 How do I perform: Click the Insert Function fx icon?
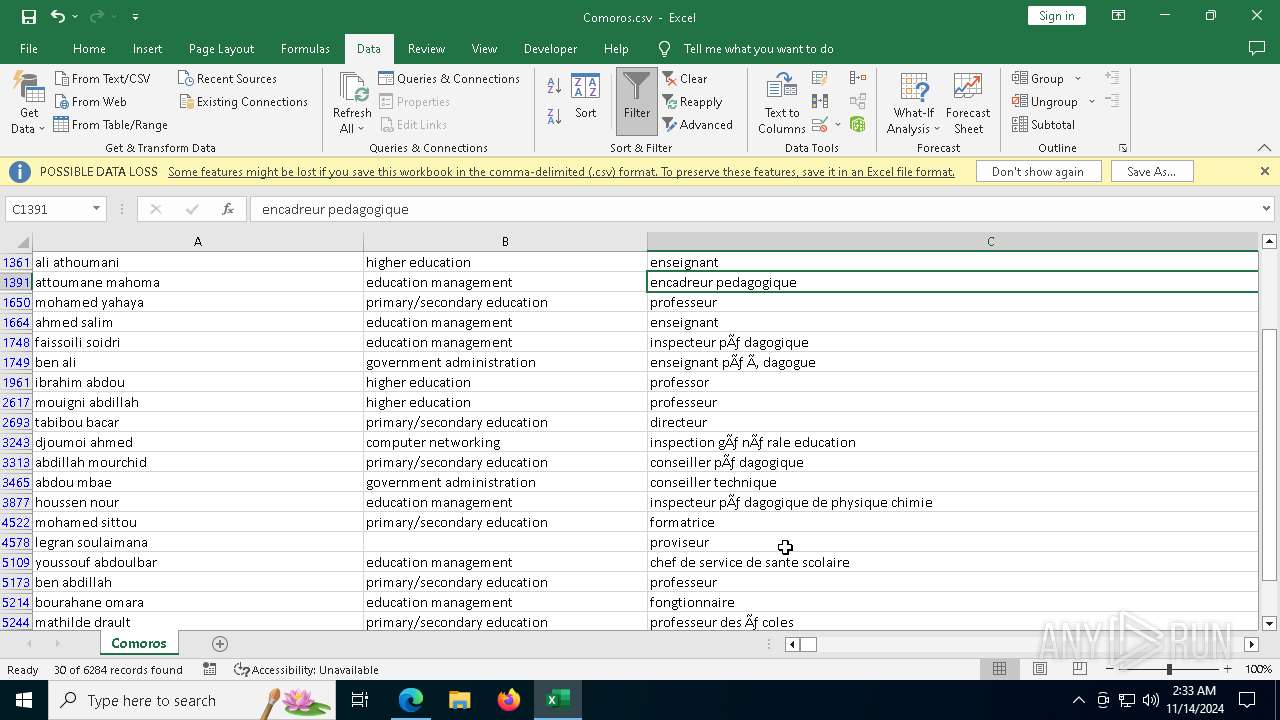227,209
